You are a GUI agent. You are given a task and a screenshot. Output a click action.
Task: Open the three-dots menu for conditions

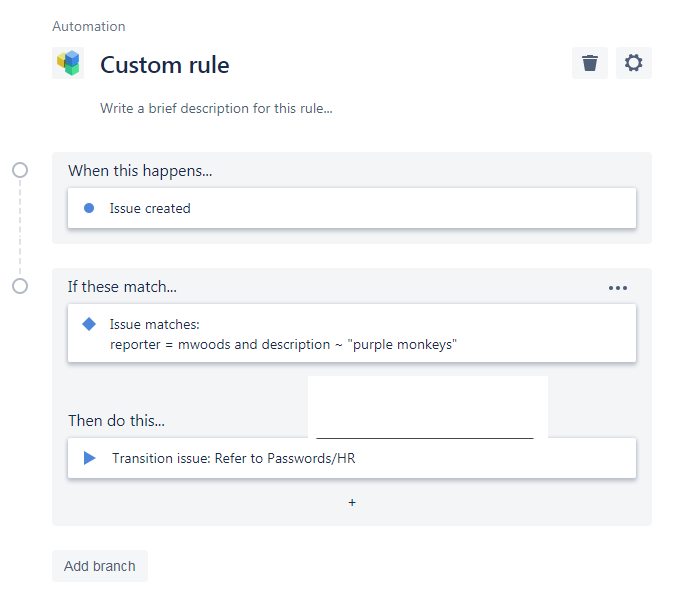pos(618,288)
